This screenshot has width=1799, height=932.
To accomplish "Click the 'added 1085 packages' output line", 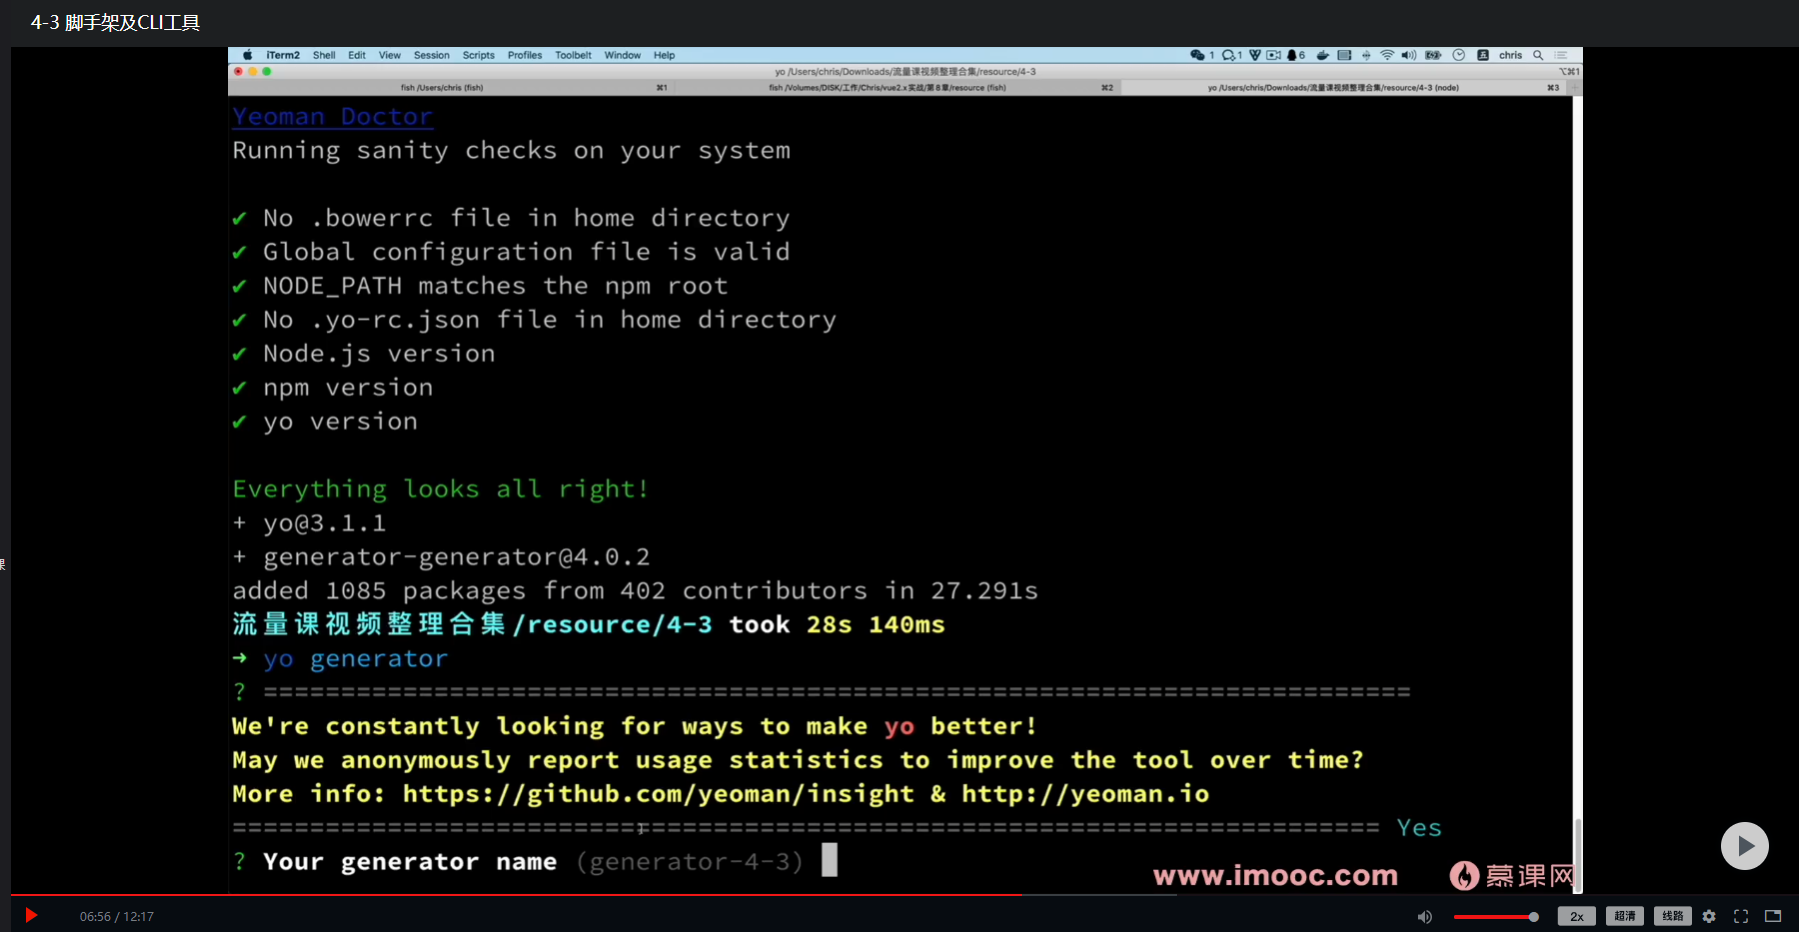I will [635, 591].
